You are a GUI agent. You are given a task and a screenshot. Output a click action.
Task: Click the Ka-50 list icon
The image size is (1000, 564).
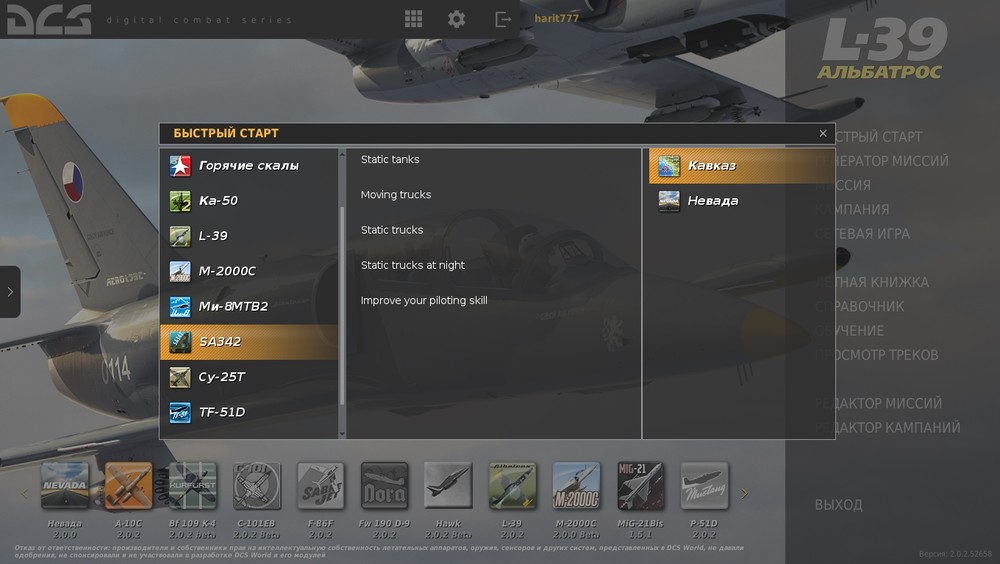[180, 201]
